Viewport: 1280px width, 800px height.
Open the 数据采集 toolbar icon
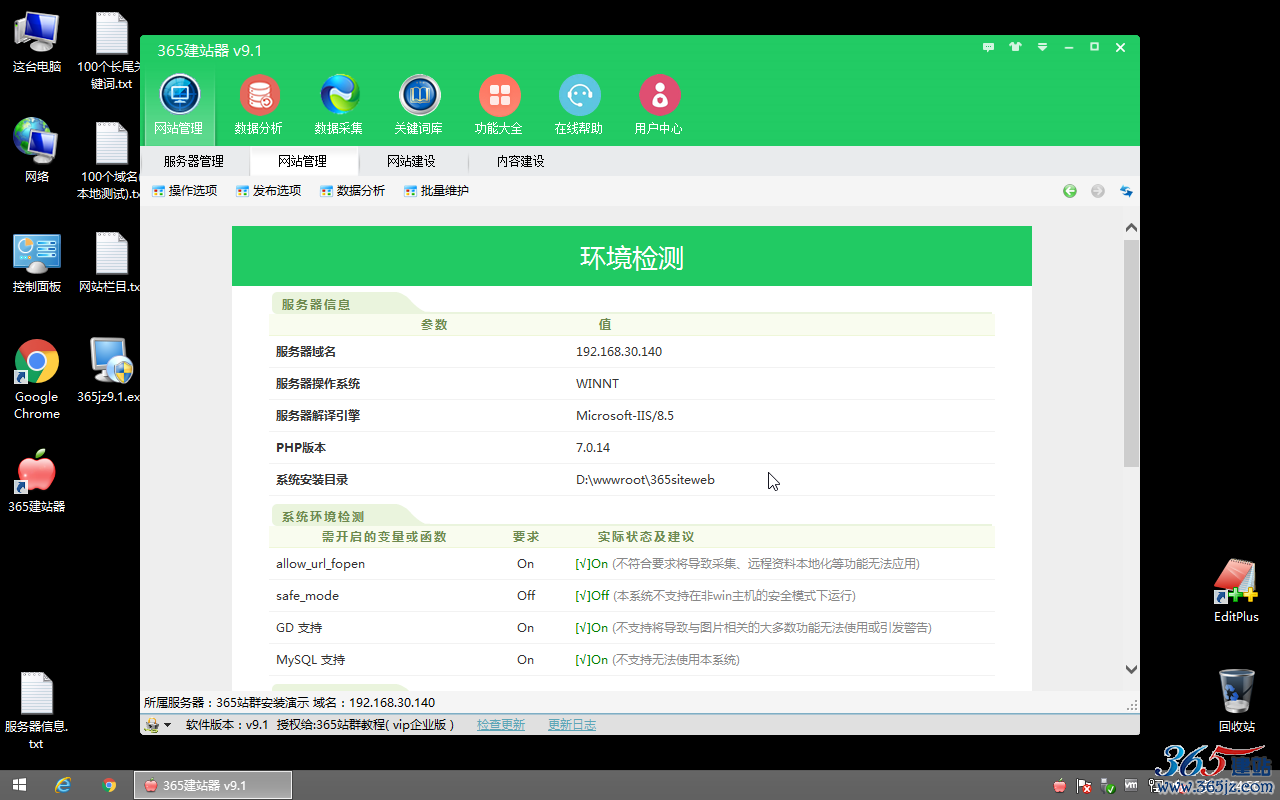pos(339,104)
